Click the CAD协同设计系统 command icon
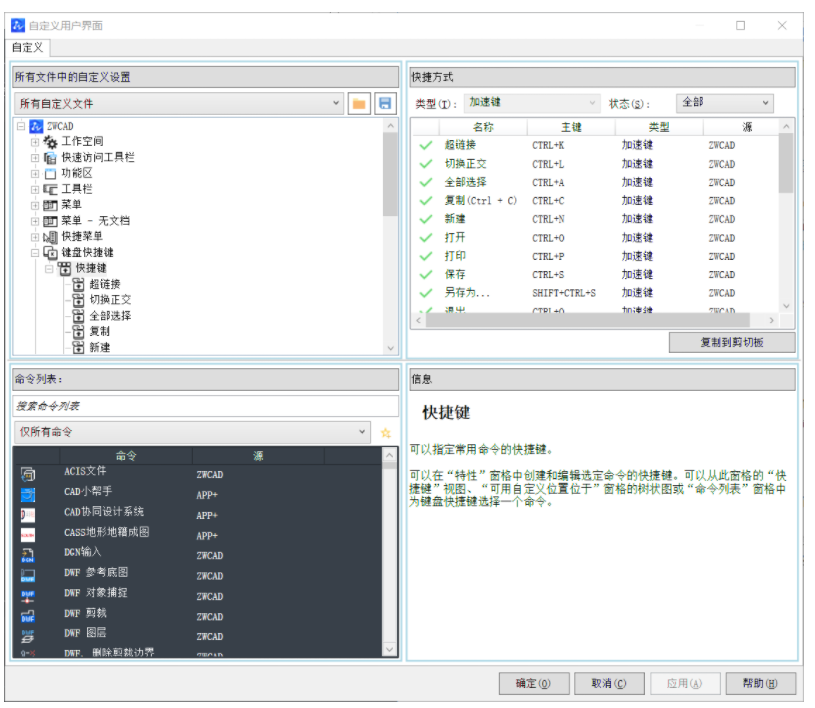Viewport: 815px width, 708px height. pos(28,515)
